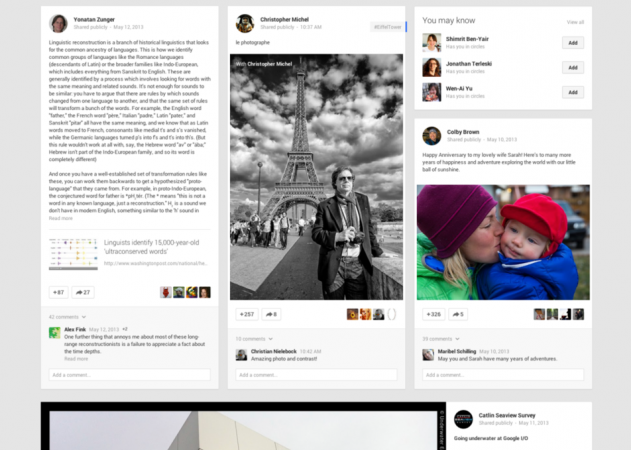Click Add a comment field under Alex Fink
631x450 pixels.
(x=130, y=375)
